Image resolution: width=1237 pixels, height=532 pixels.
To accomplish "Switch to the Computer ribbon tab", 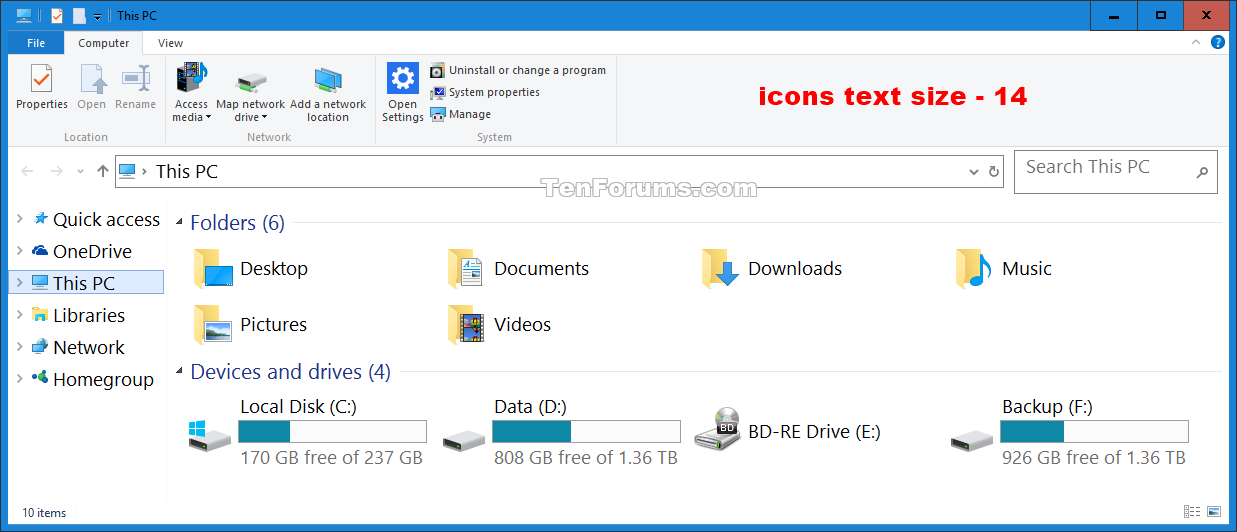I will tap(104, 43).
